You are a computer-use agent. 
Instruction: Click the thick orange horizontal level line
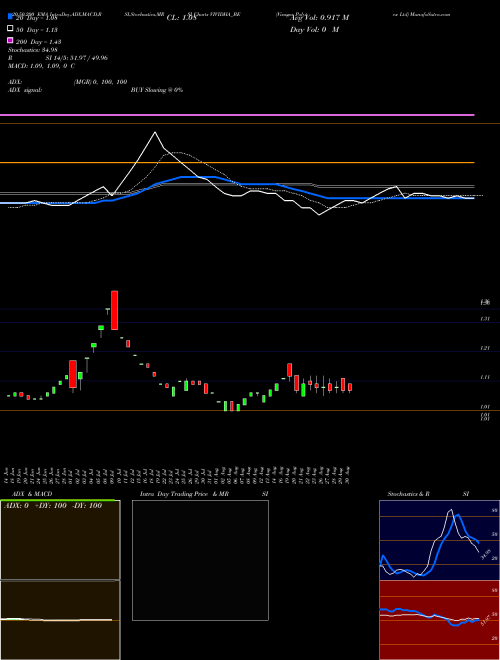click(x=237, y=162)
